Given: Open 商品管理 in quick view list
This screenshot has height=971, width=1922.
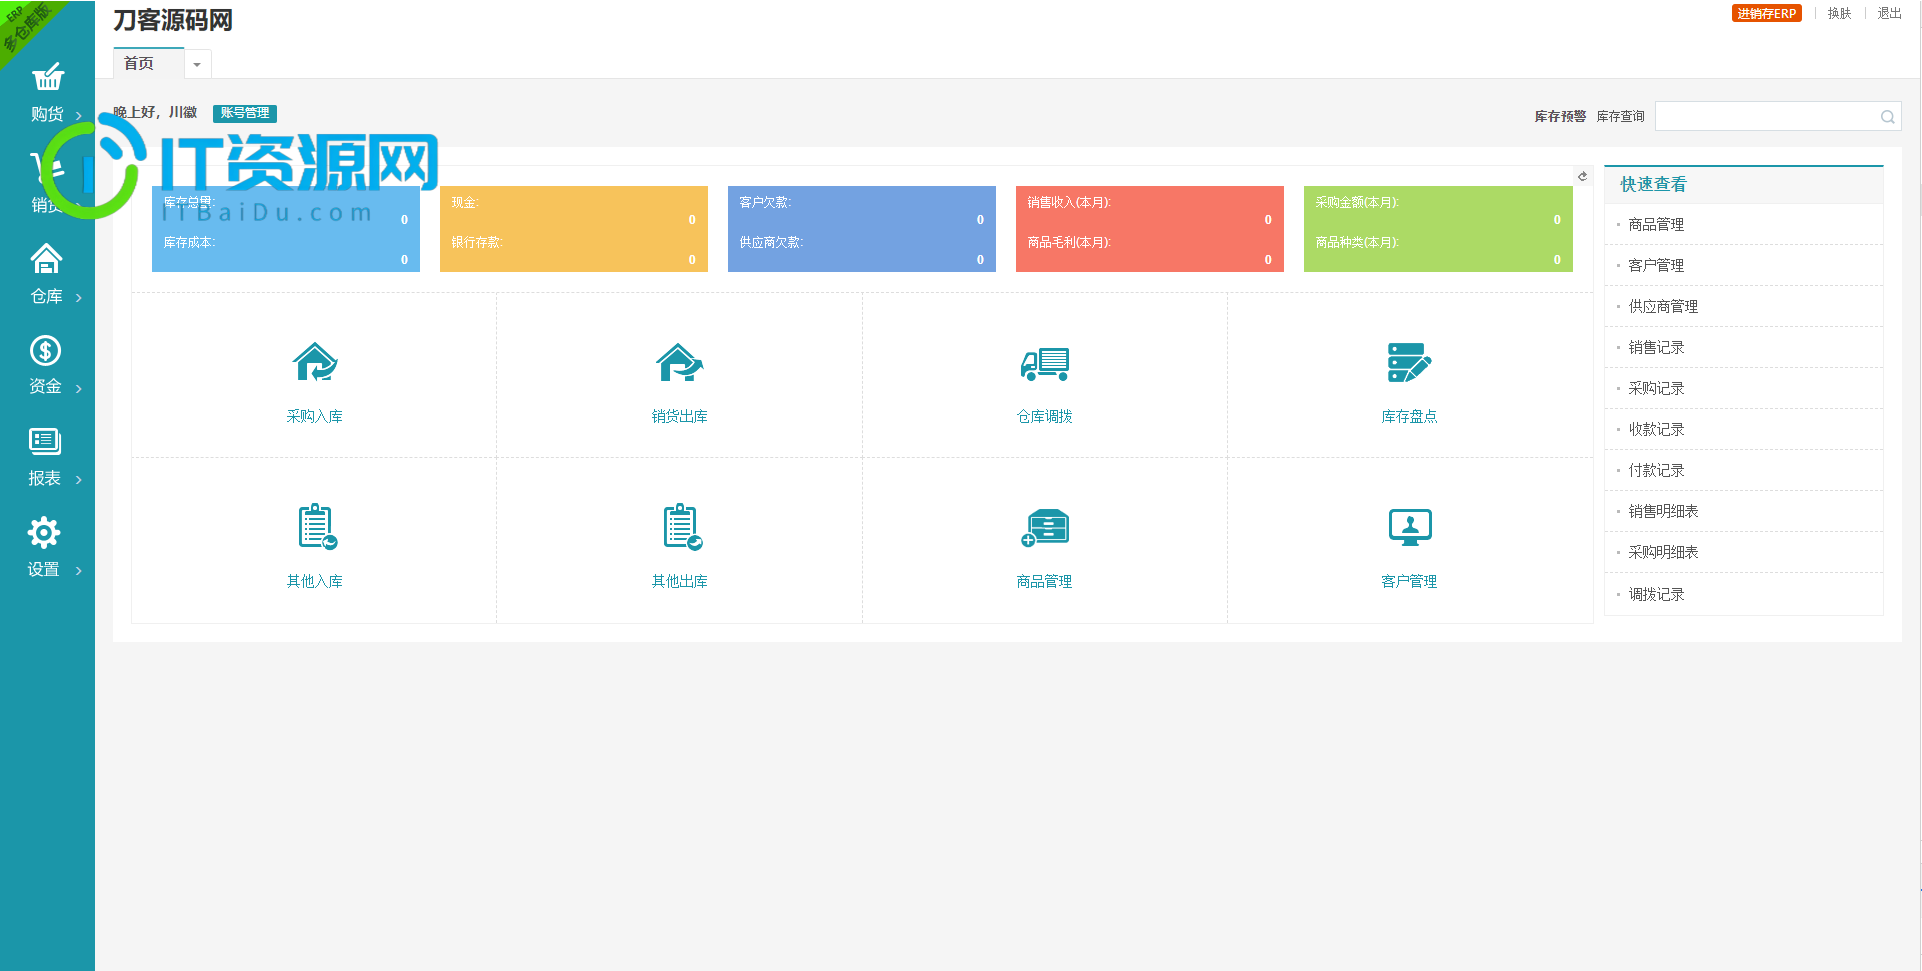Looking at the screenshot, I should (1656, 224).
